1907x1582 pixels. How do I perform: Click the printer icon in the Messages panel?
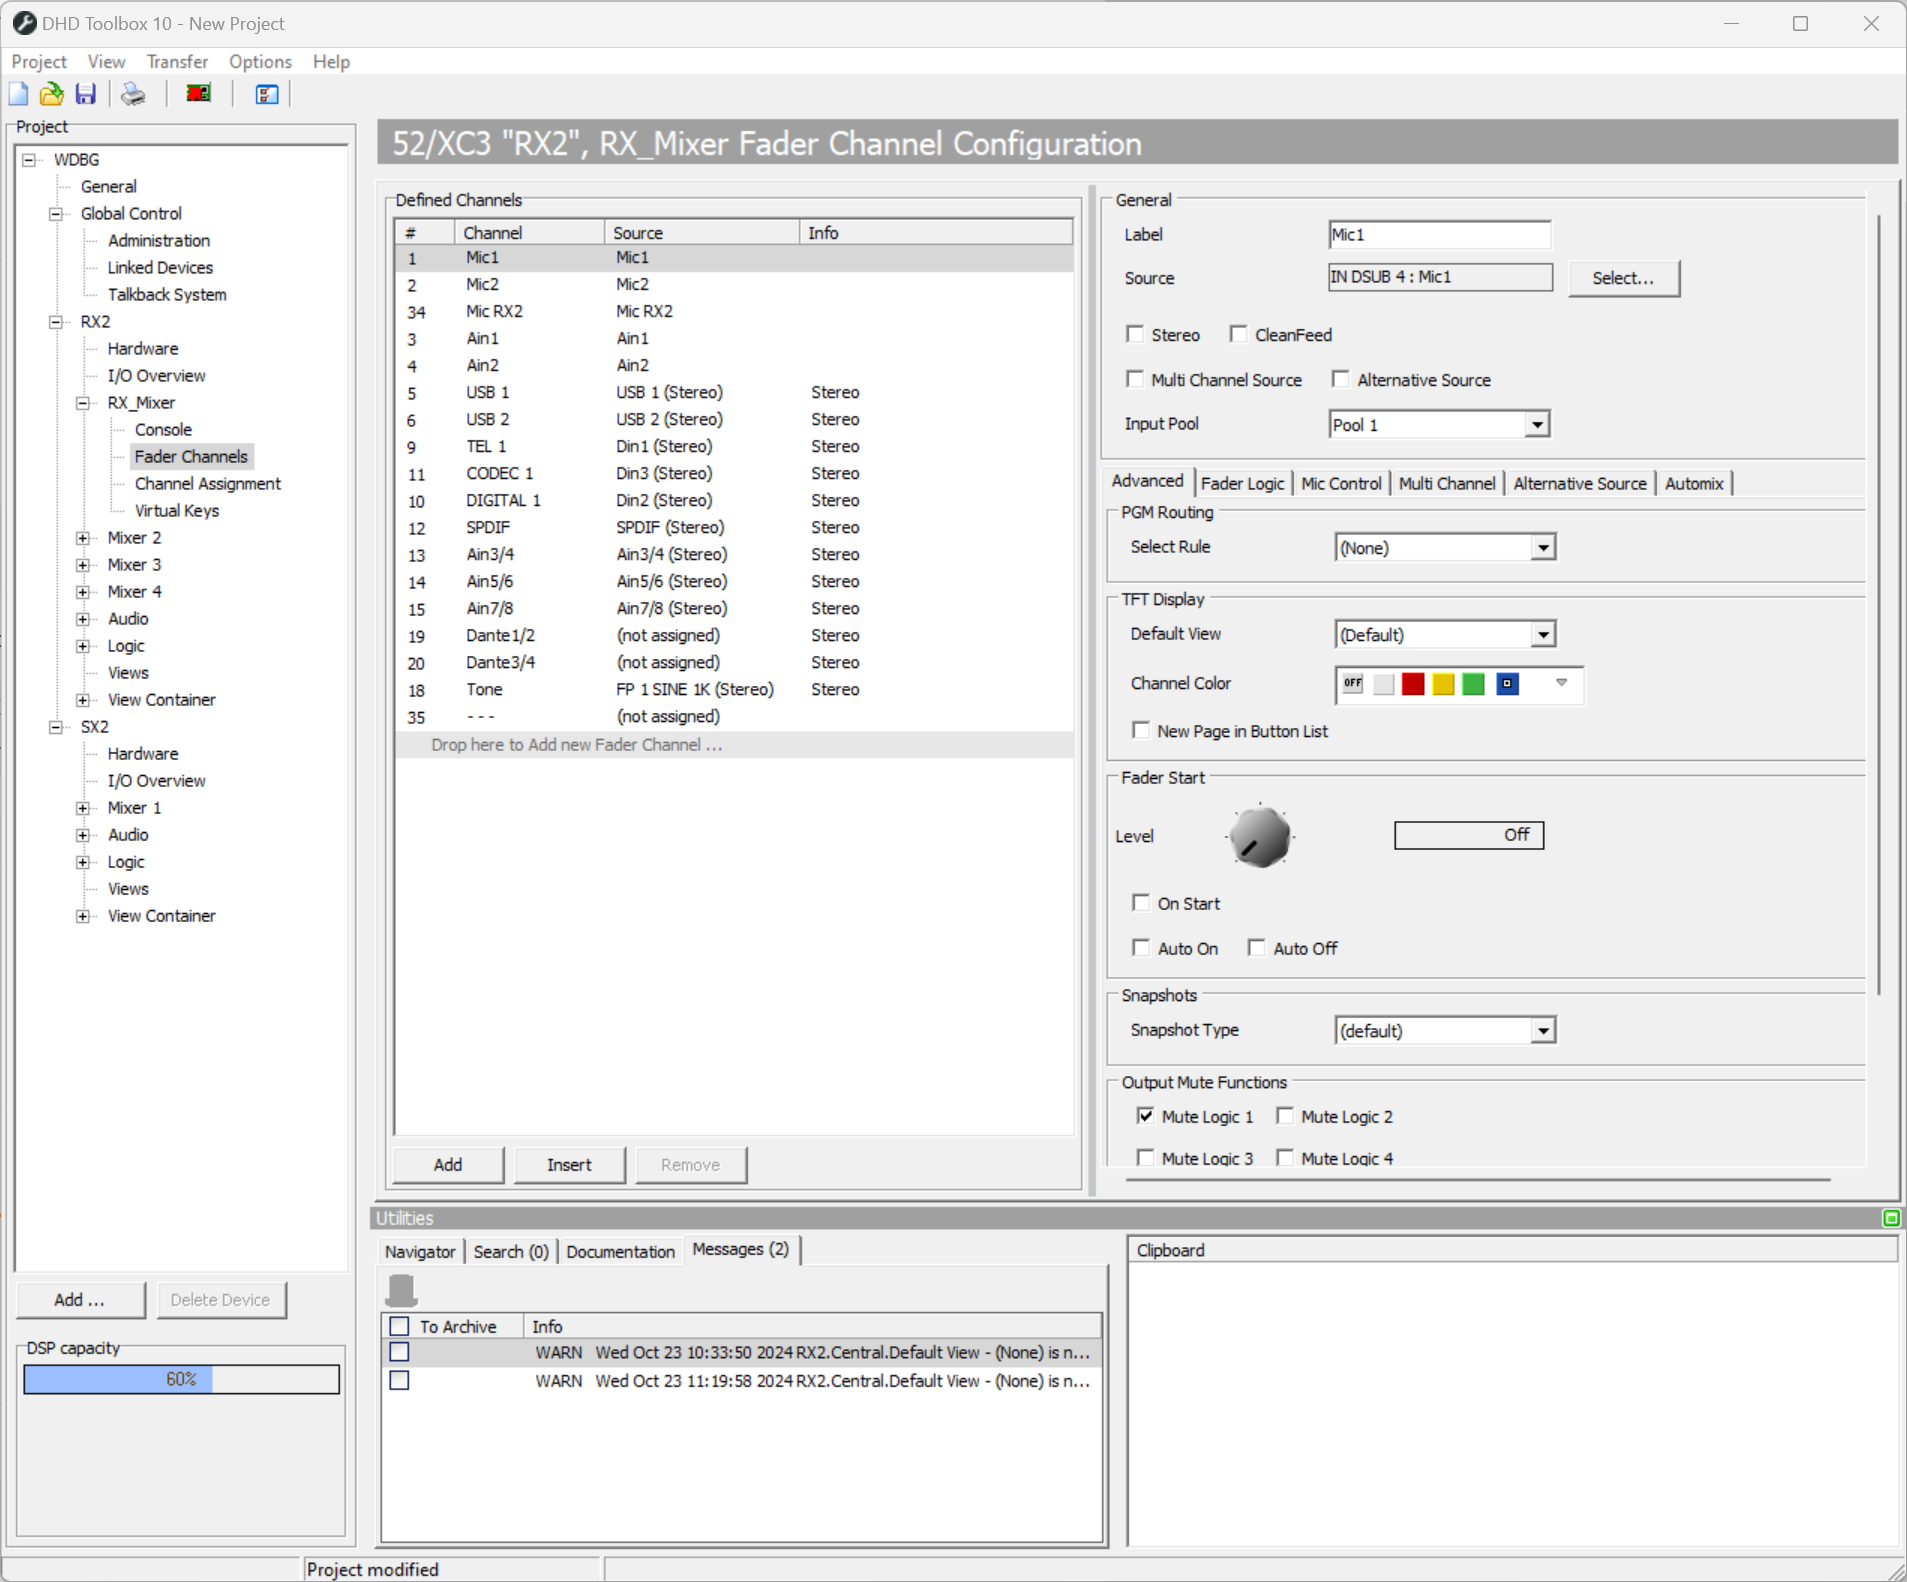click(x=402, y=1292)
